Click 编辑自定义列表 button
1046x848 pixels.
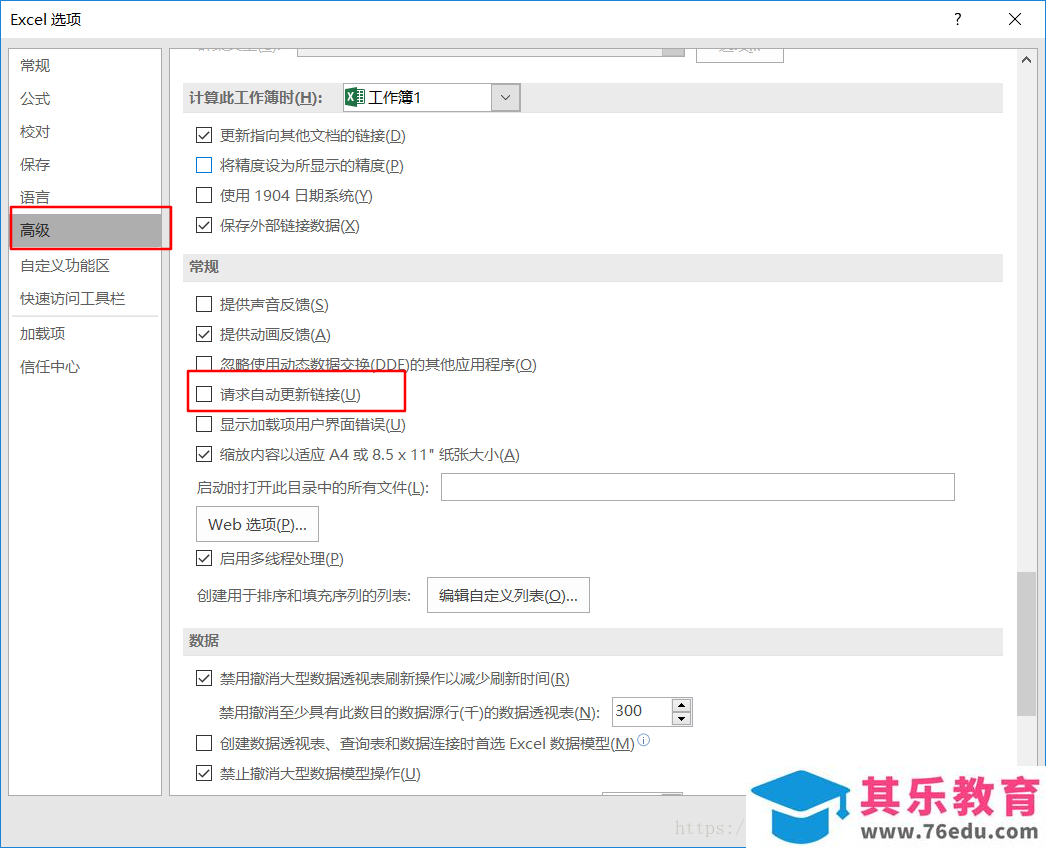[x=508, y=595]
